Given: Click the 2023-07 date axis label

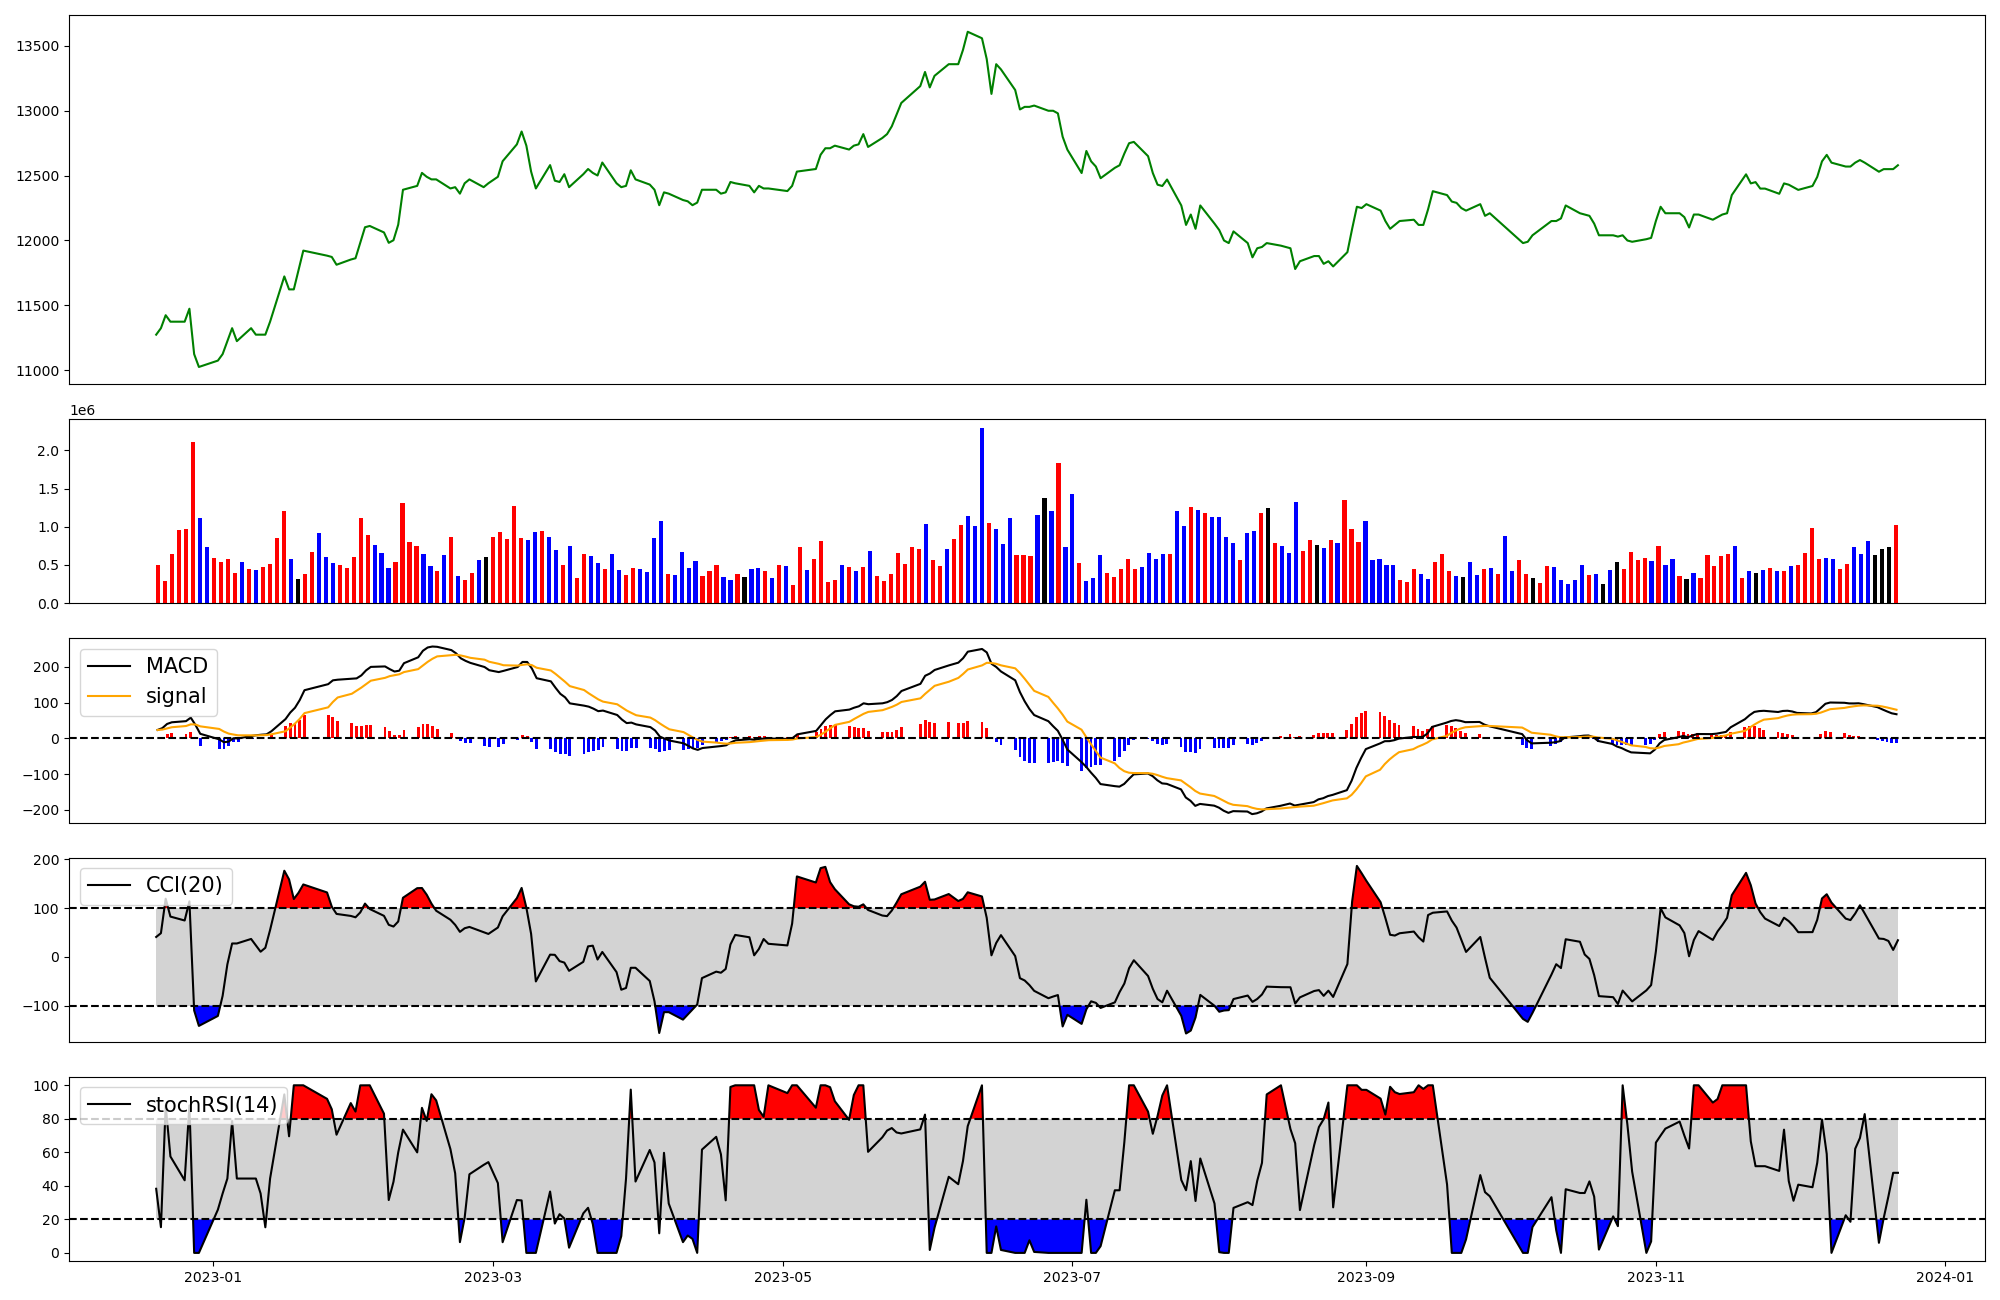Looking at the screenshot, I should [1072, 1277].
